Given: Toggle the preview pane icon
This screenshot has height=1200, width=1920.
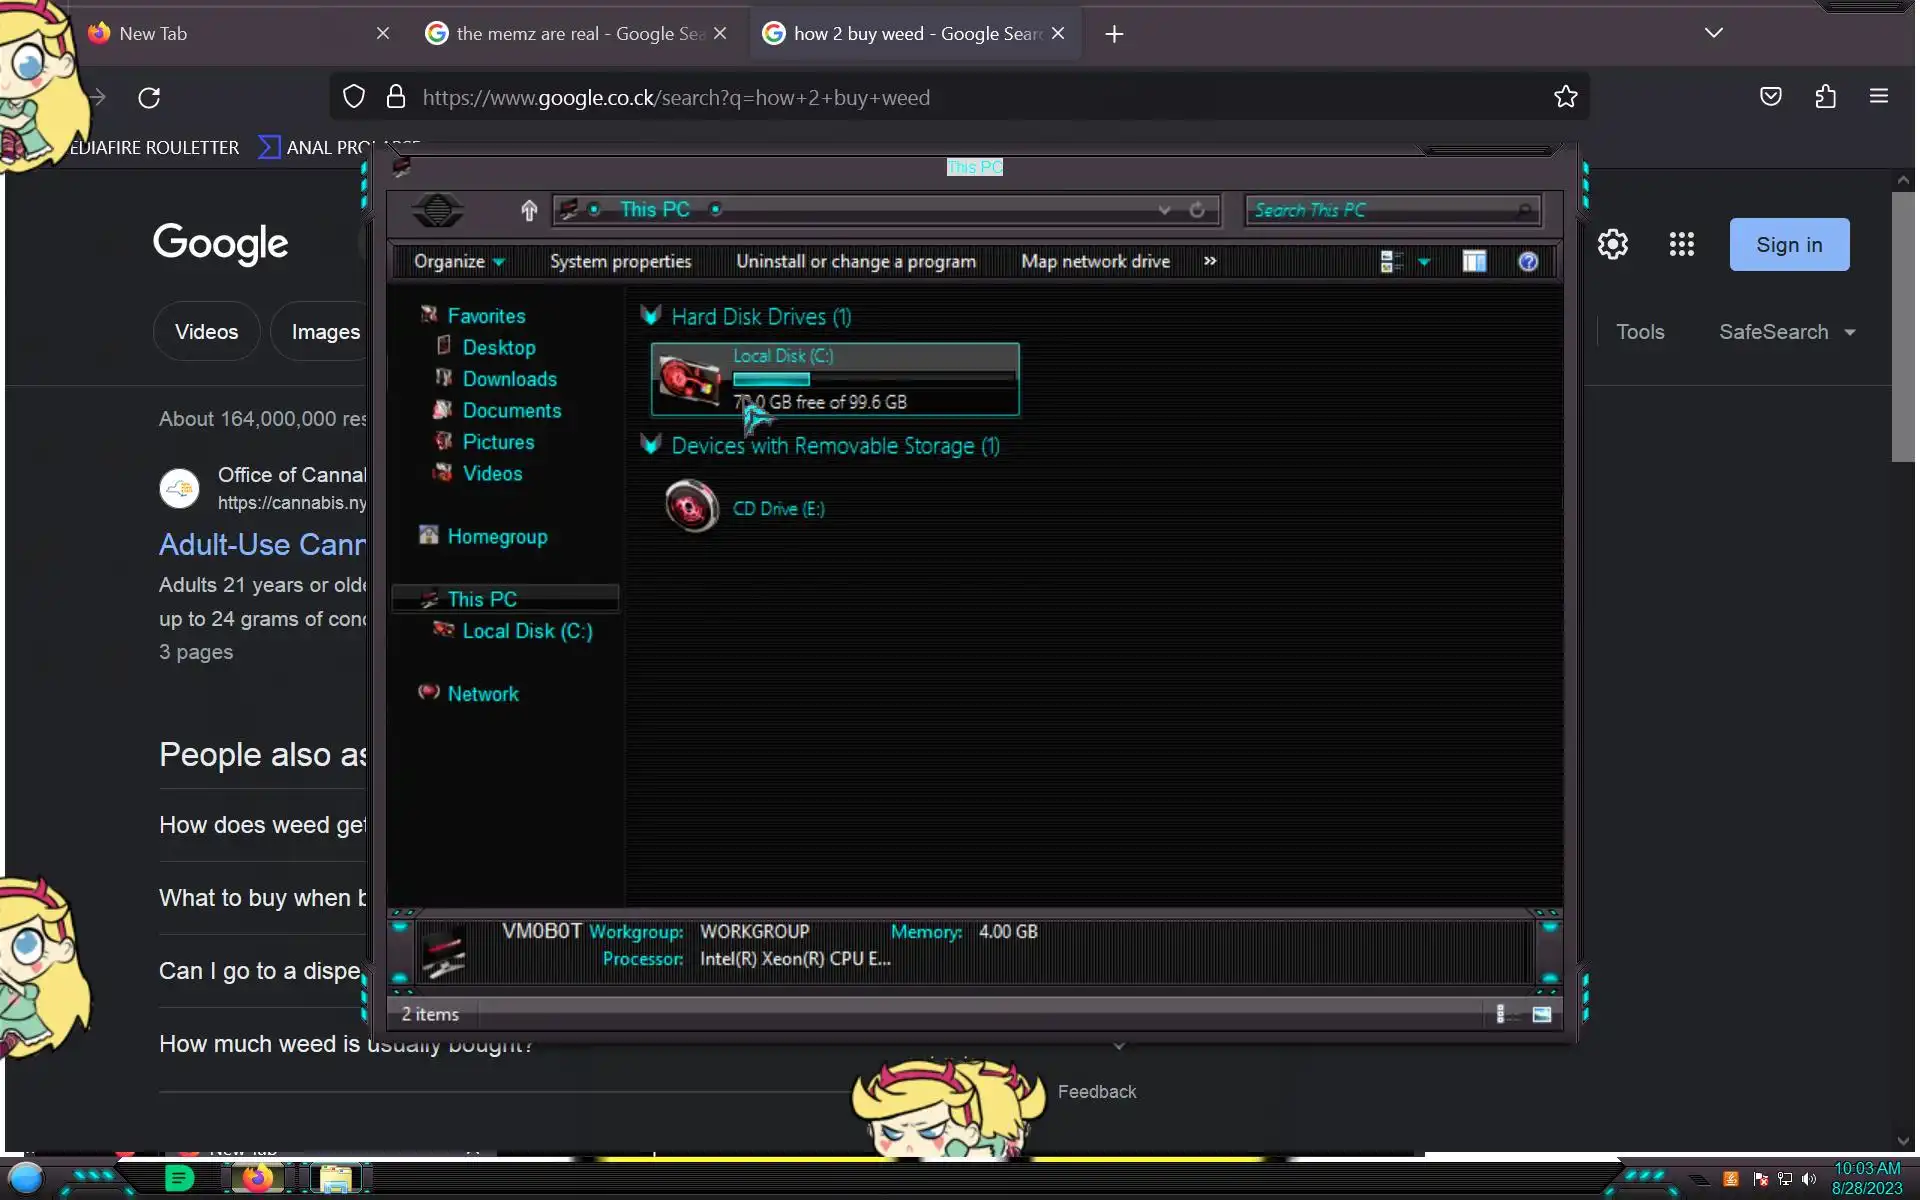Looking at the screenshot, I should (x=1474, y=262).
